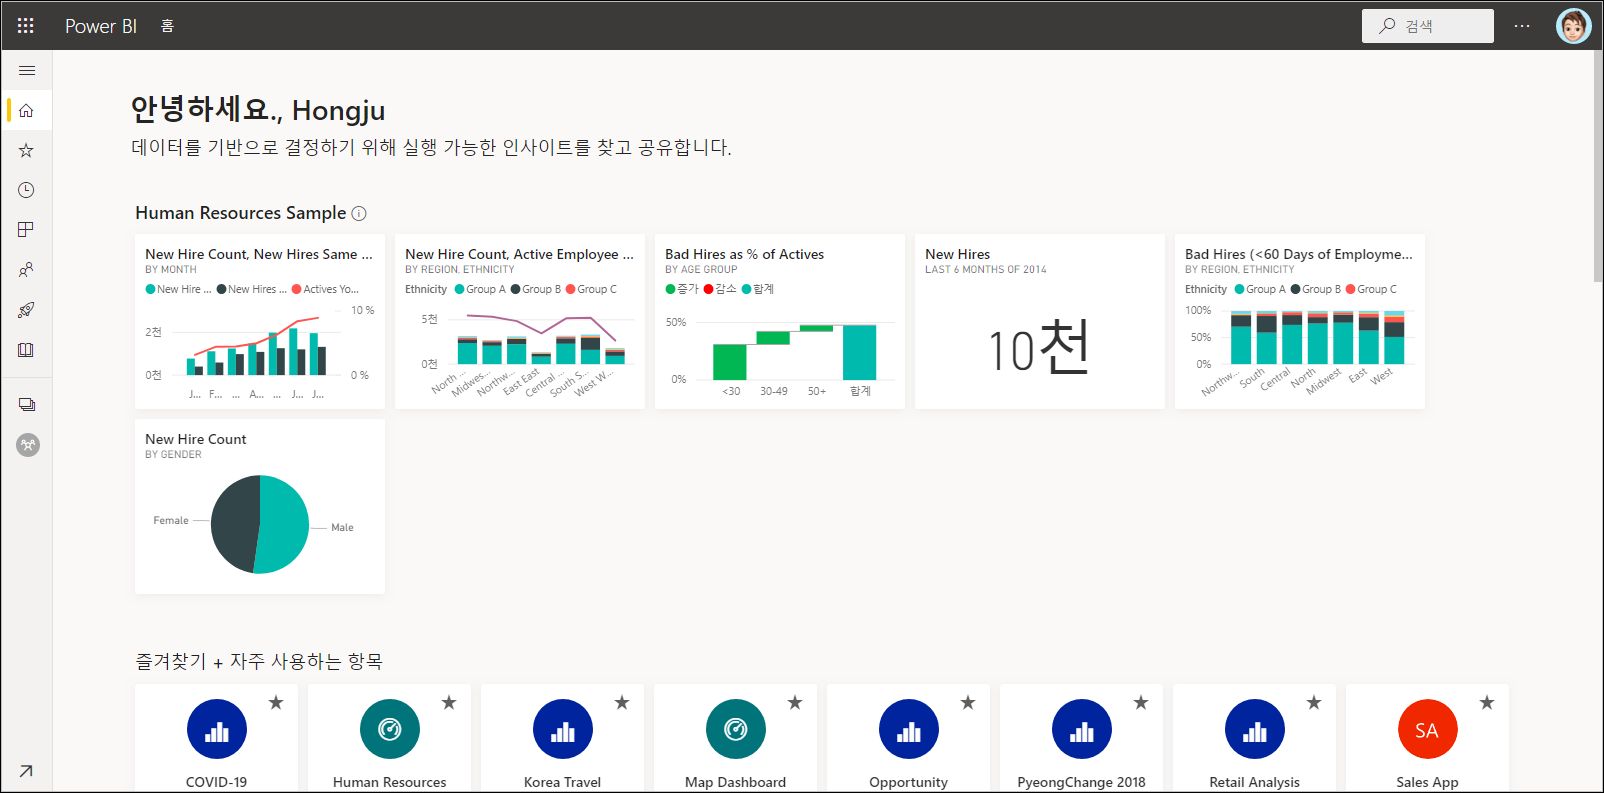The height and width of the screenshot is (793, 1604).
Task: Click the Retail Analysis item name
Action: pos(1255,782)
